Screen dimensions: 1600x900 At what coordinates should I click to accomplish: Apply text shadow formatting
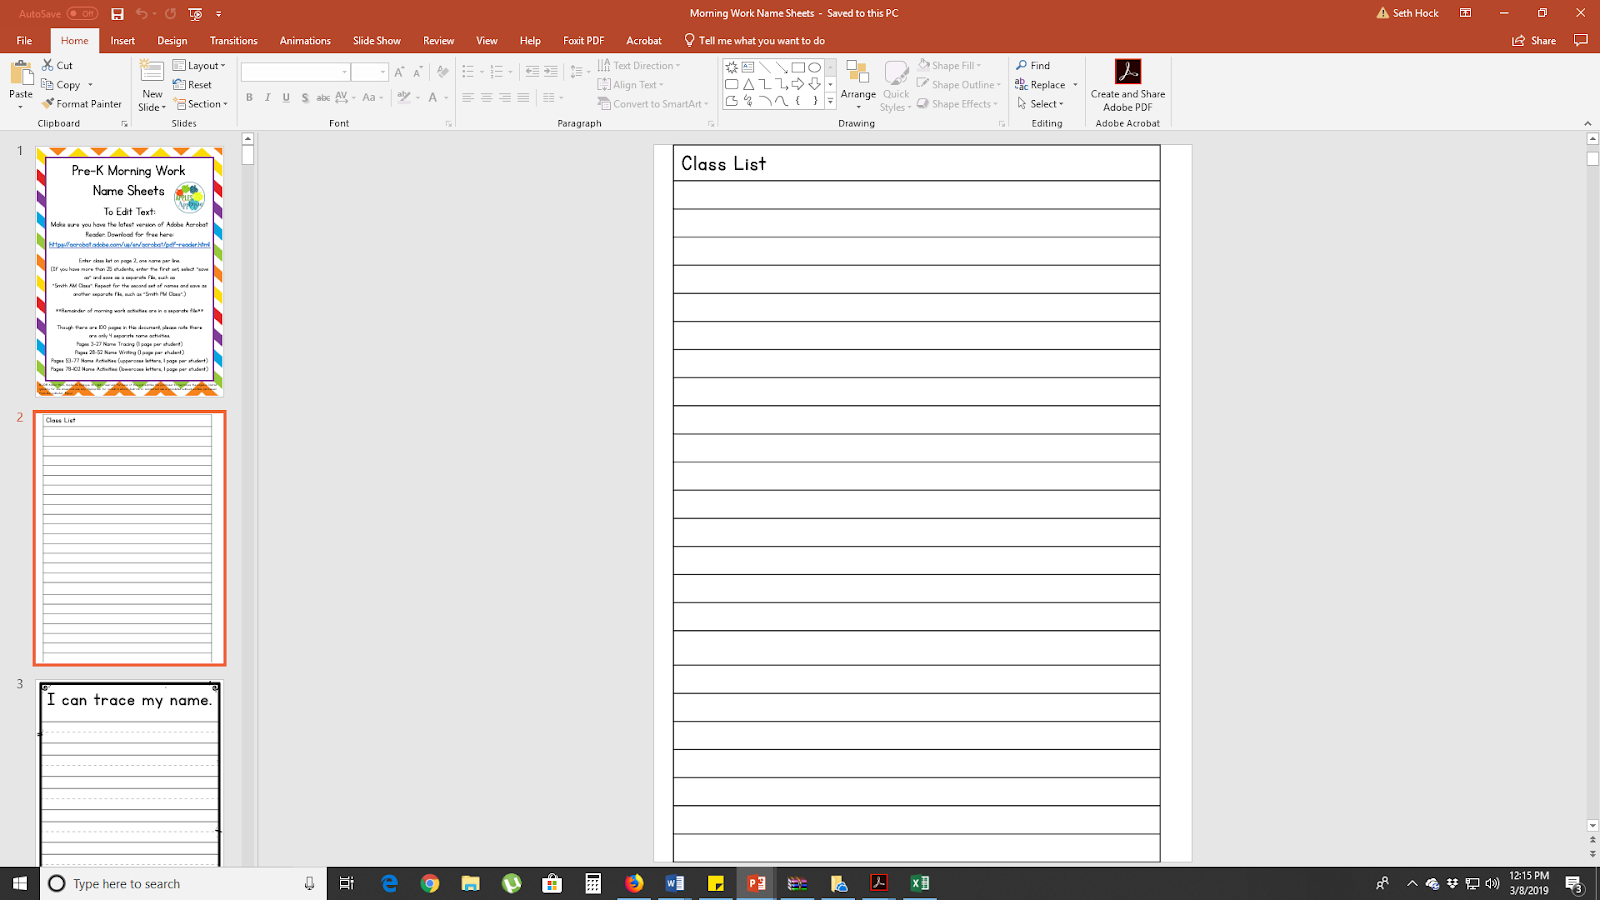pyautogui.click(x=305, y=98)
